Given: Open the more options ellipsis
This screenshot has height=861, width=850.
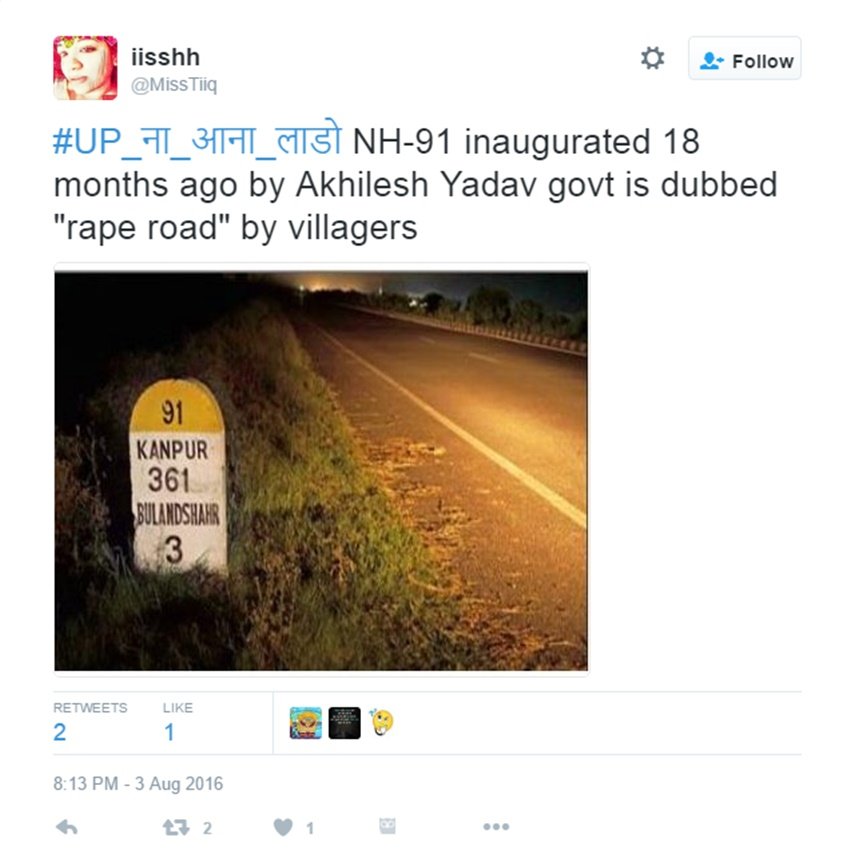Looking at the screenshot, I should (496, 826).
